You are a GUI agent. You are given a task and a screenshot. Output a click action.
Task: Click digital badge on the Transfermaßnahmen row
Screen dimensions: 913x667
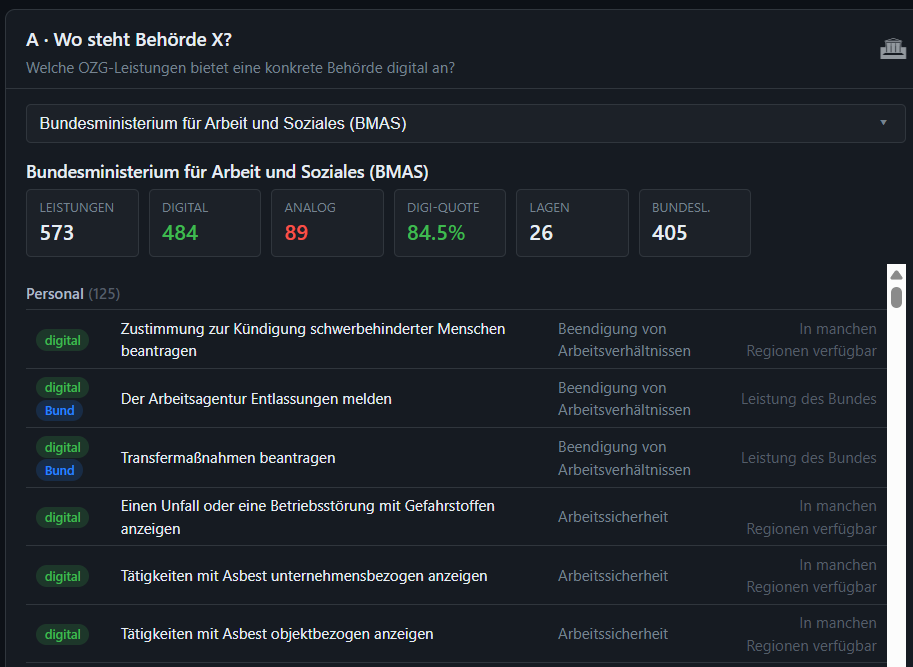(x=62, y=448)
